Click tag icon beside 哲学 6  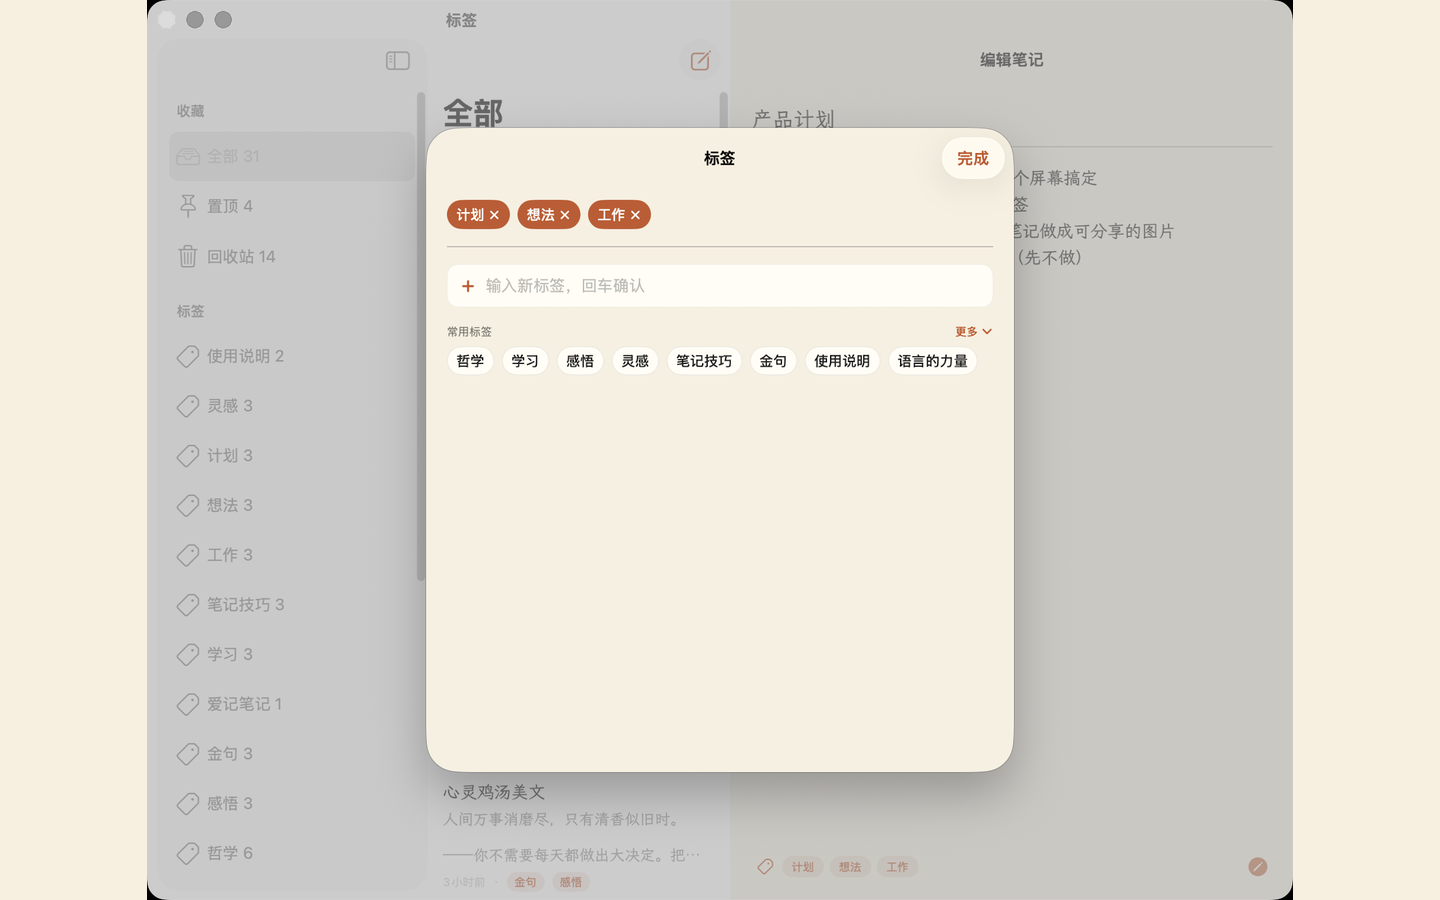coord(188,853)
